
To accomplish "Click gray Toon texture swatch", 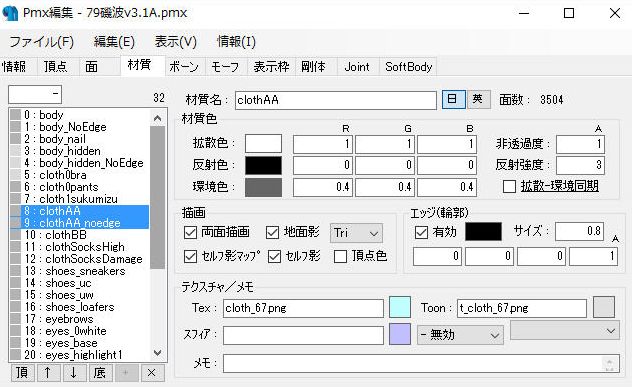I will 604,307.
